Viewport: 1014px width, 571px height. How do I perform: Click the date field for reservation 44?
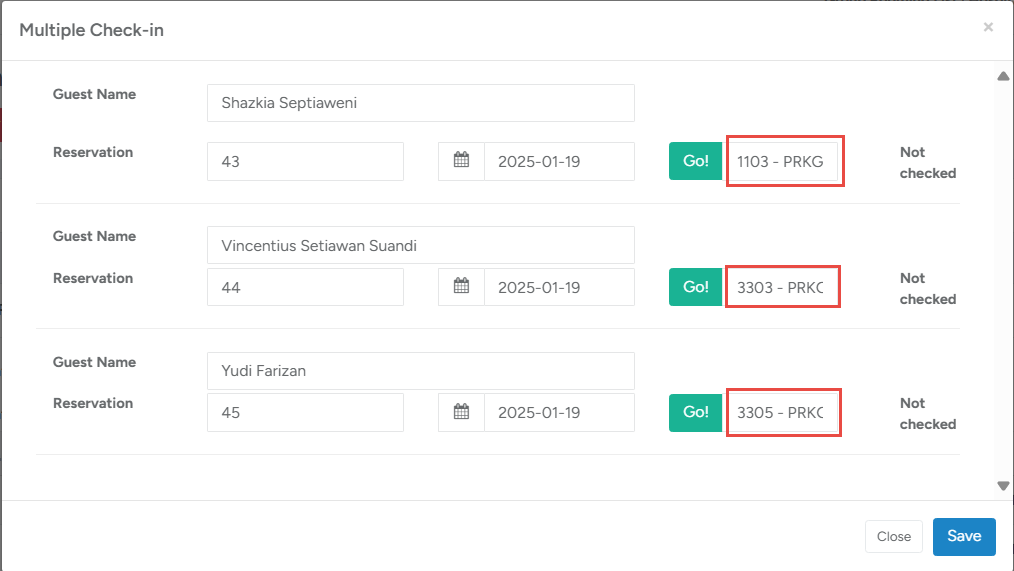point(559,287)
